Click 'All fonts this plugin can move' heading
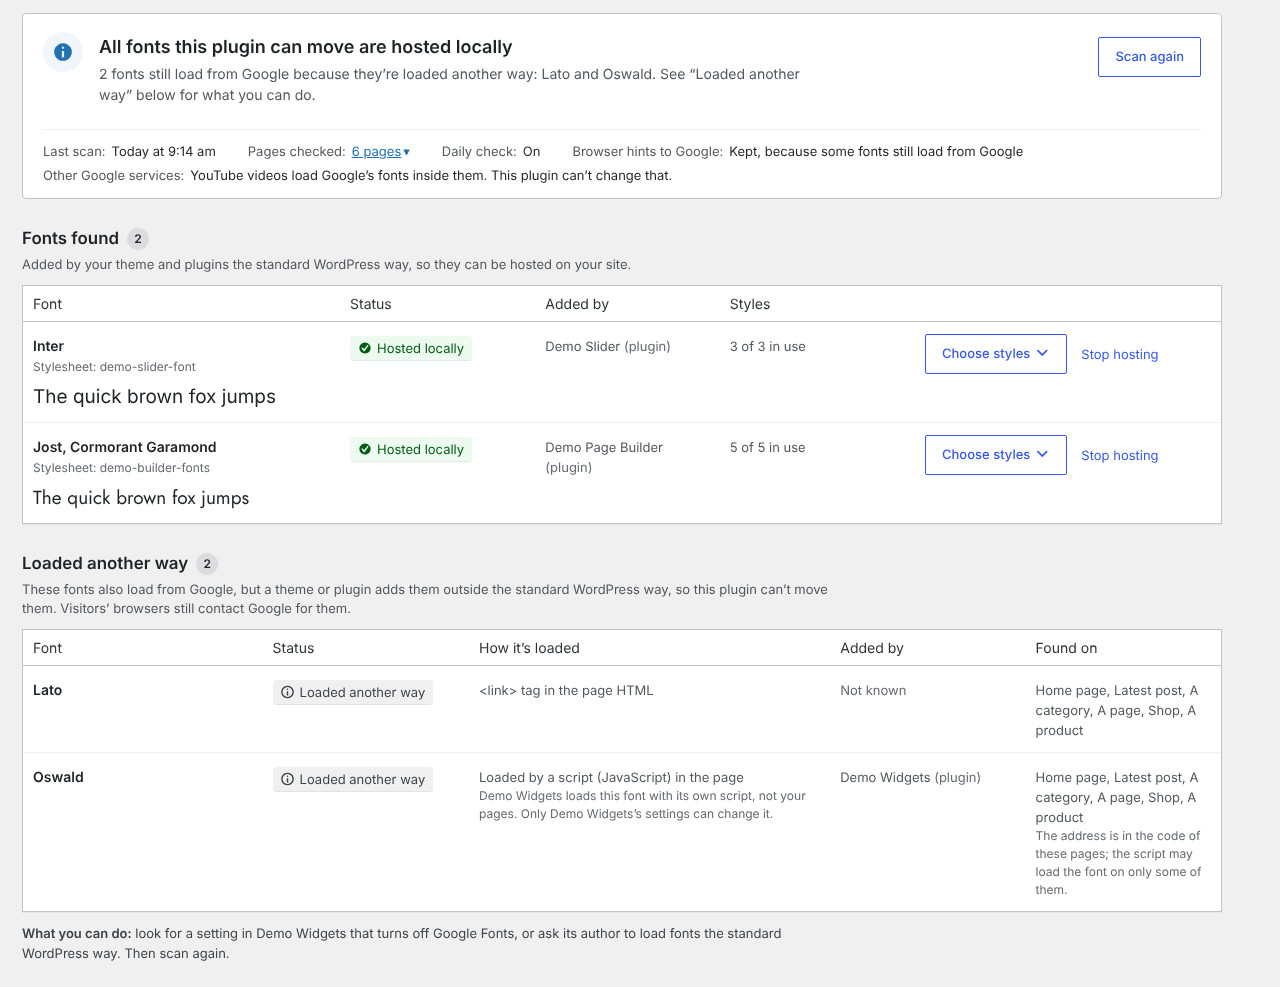Screen dimensions: 1280x987 click(305, 47)
